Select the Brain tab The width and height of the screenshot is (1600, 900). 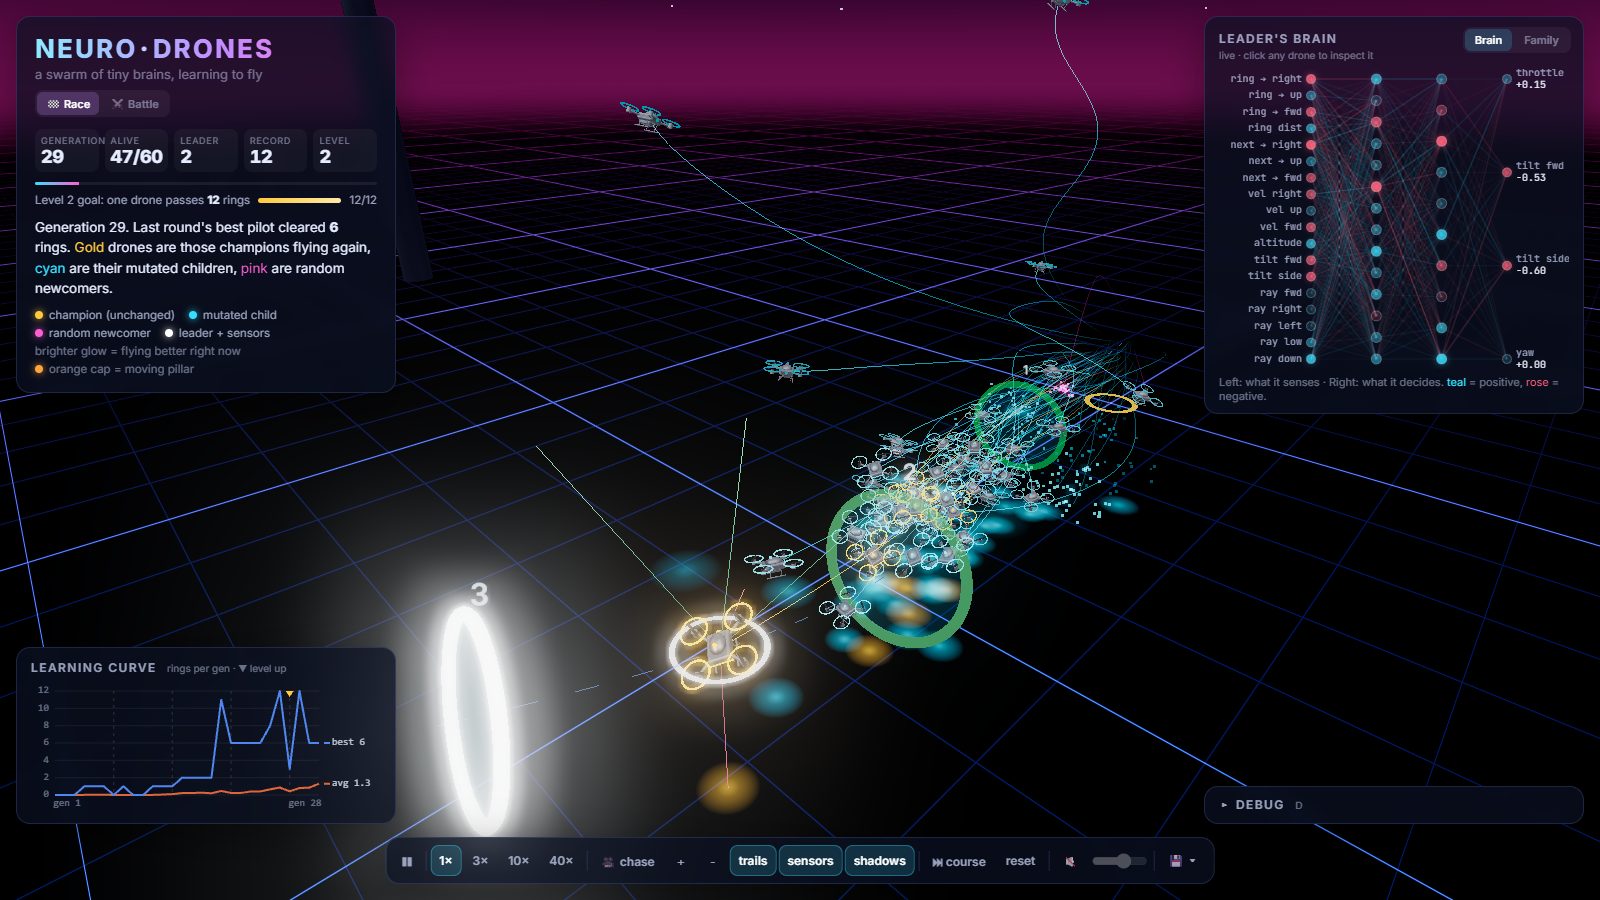click(x=1488, y=40)
